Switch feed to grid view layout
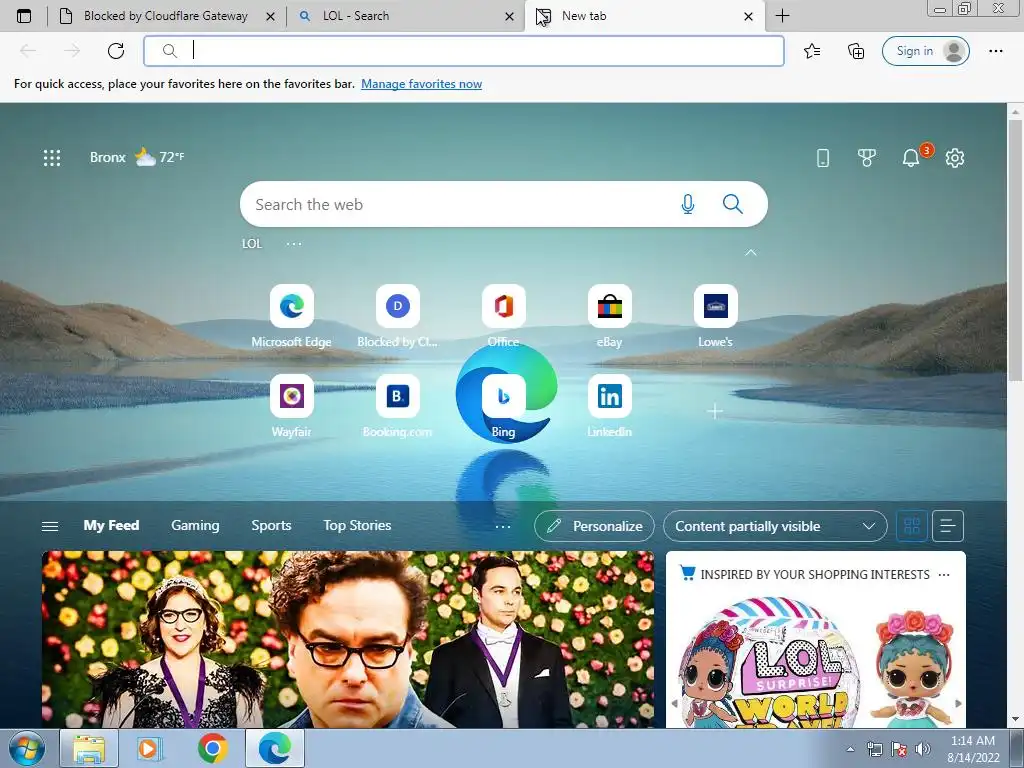The image size is (1024, 768). pos(912,526)
